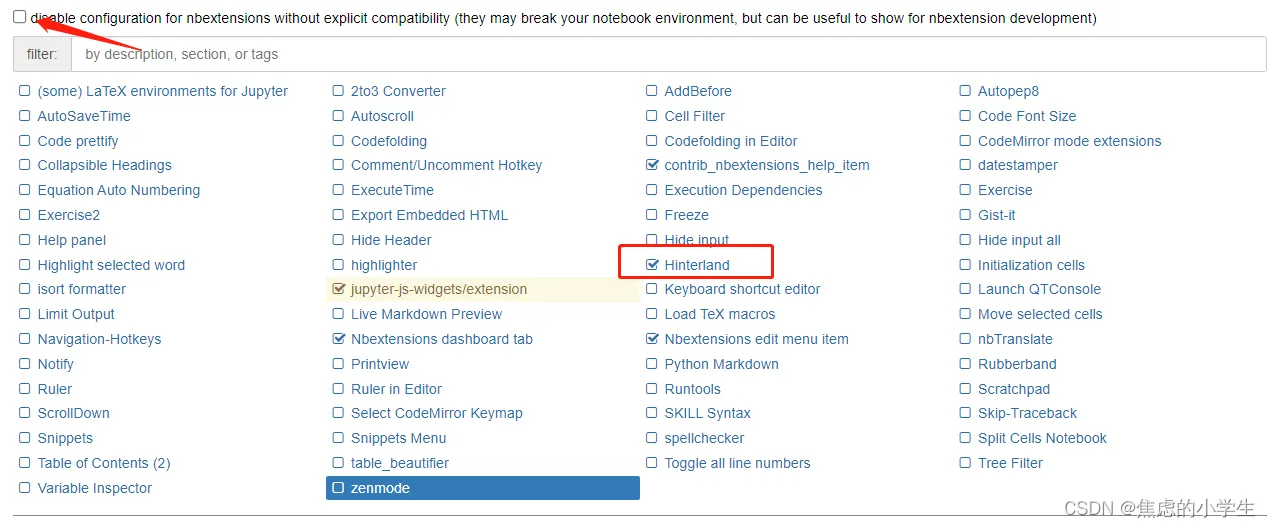This screenshot has height=528, width=1271.
Task: Open the Scratchpad extension entry
Action: click(1013, 389)
